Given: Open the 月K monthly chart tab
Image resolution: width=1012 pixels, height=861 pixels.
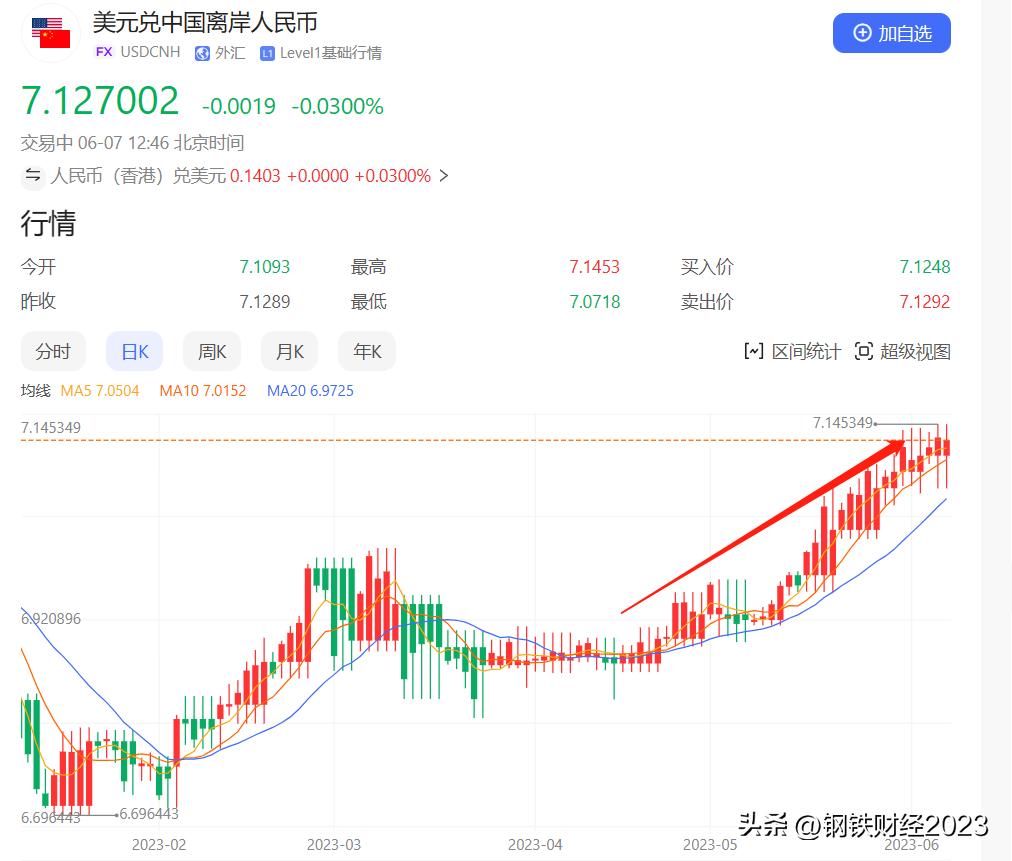Looking at the screenshot, I should click(x=289, y=351).
